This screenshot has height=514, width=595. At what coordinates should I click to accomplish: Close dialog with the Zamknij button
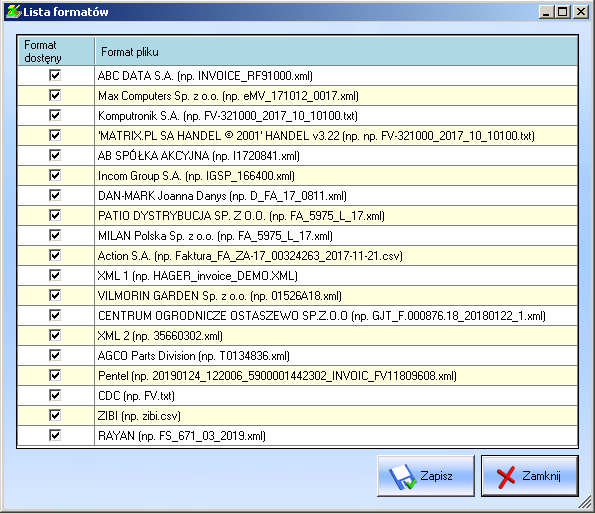[530, 476]
